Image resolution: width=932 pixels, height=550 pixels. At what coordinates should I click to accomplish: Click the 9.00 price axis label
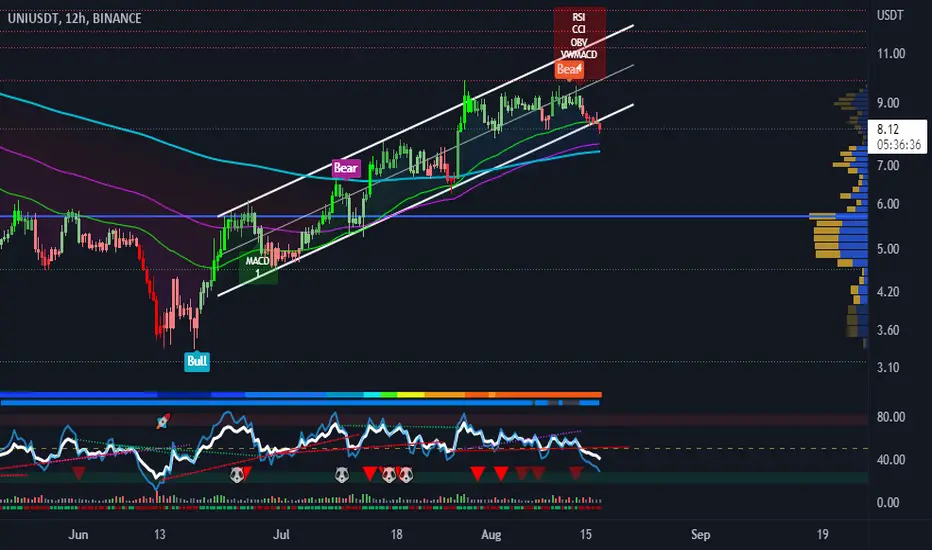[x=887, y=103]
